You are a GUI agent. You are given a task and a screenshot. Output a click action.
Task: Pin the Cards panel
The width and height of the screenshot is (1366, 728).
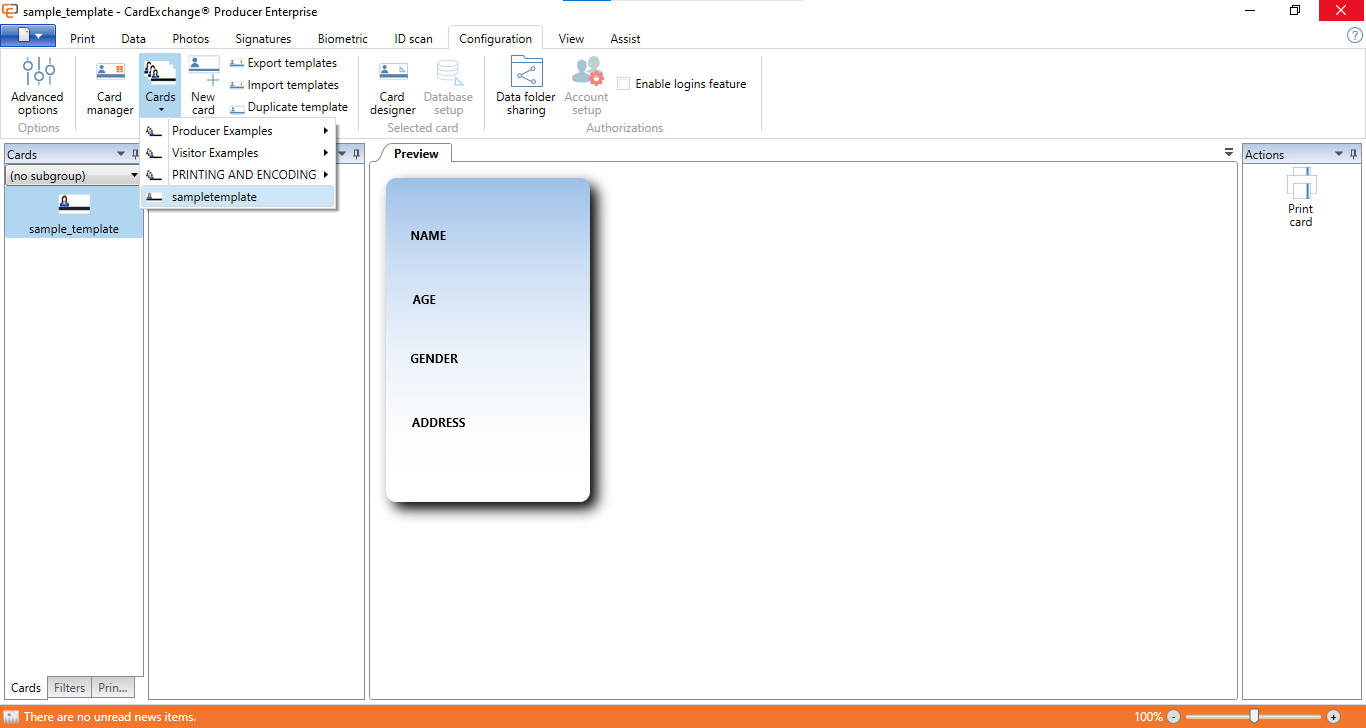pyautogui.click(x=136, y=154)
